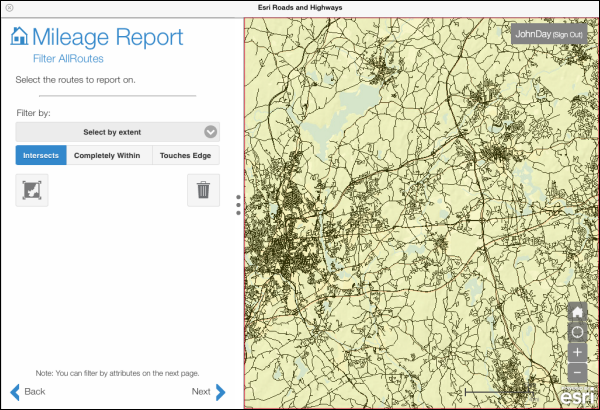Zoom out on the map
The height and width of the screenshot is (410, 600).
pyautogui.click(x=577, y=373)
